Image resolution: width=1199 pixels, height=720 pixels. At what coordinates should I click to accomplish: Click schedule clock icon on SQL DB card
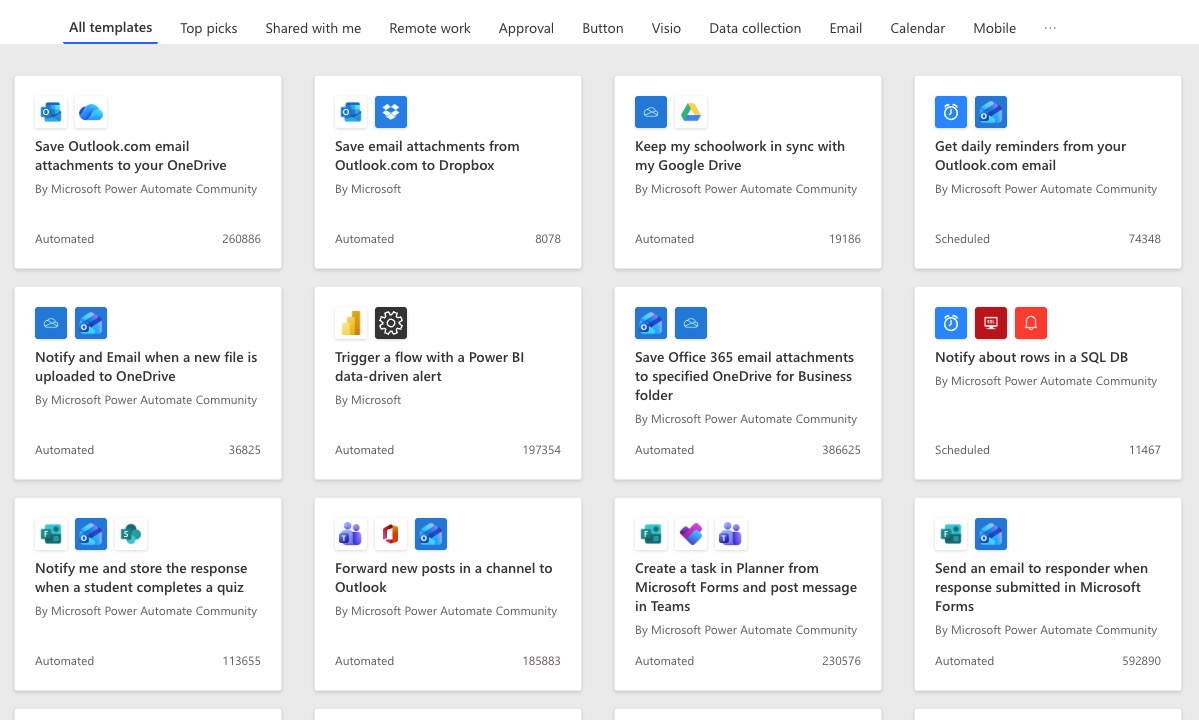(950, 323)
